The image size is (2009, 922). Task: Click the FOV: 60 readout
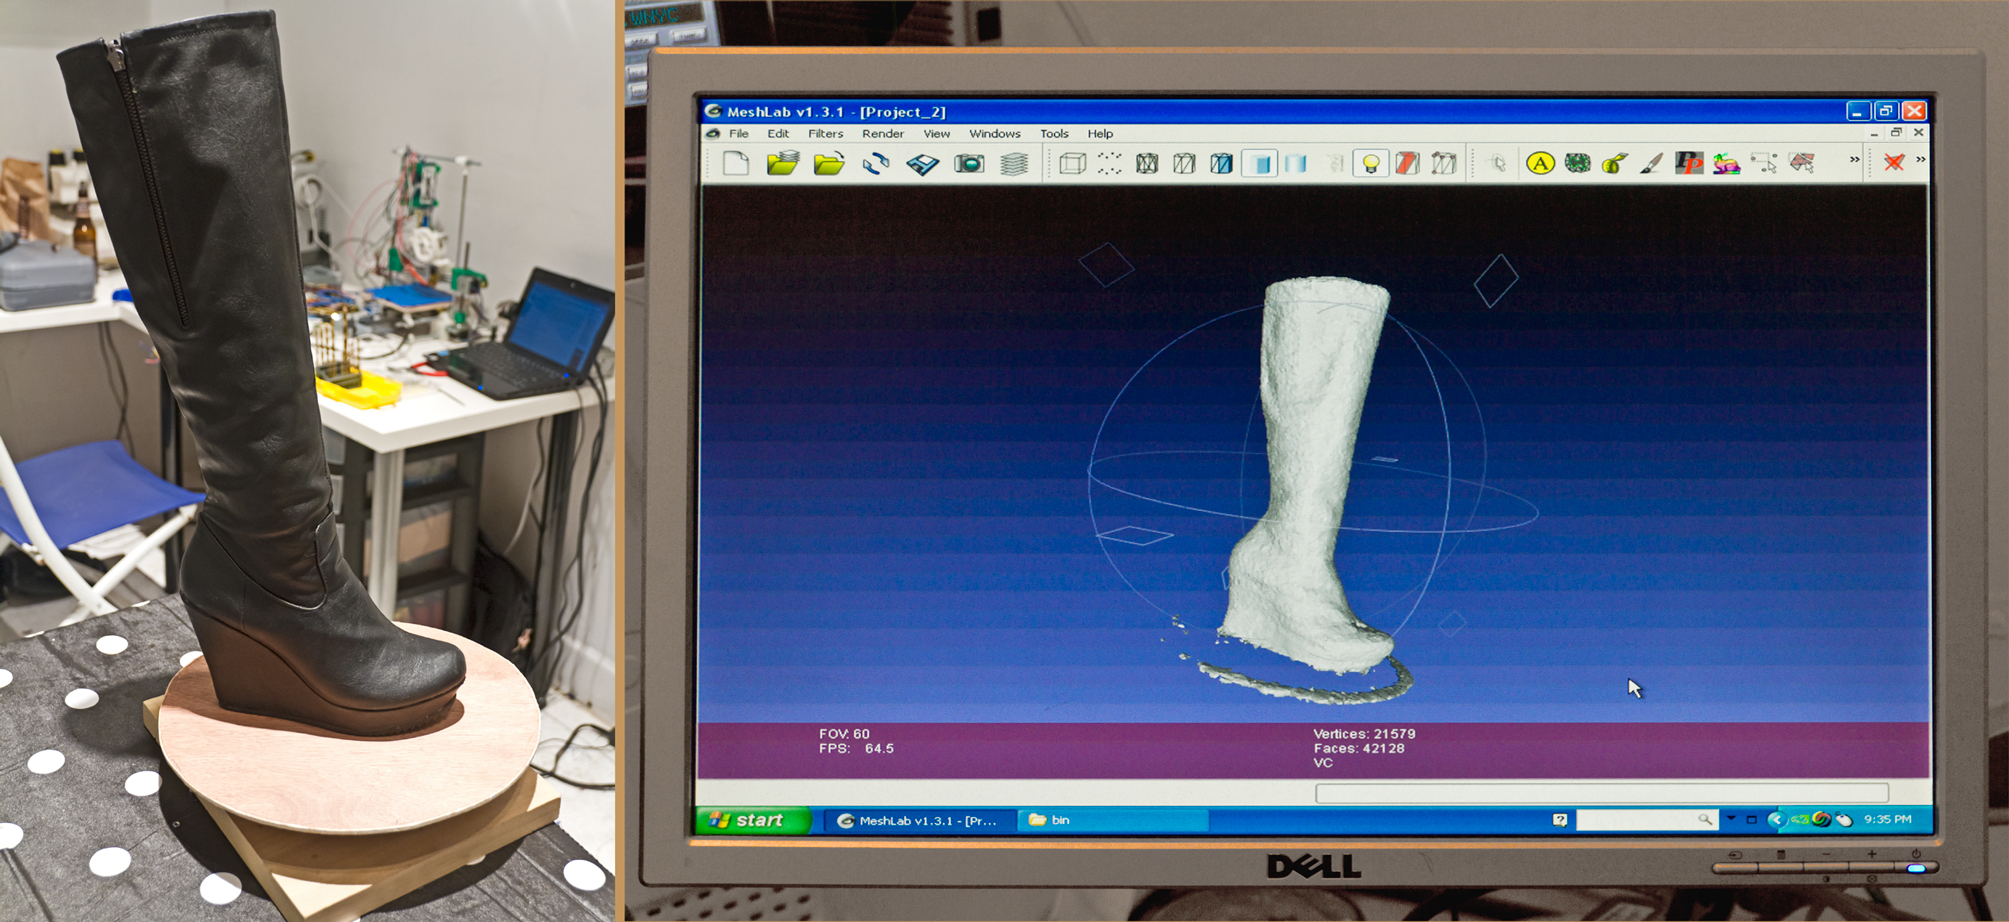(844, 734)
